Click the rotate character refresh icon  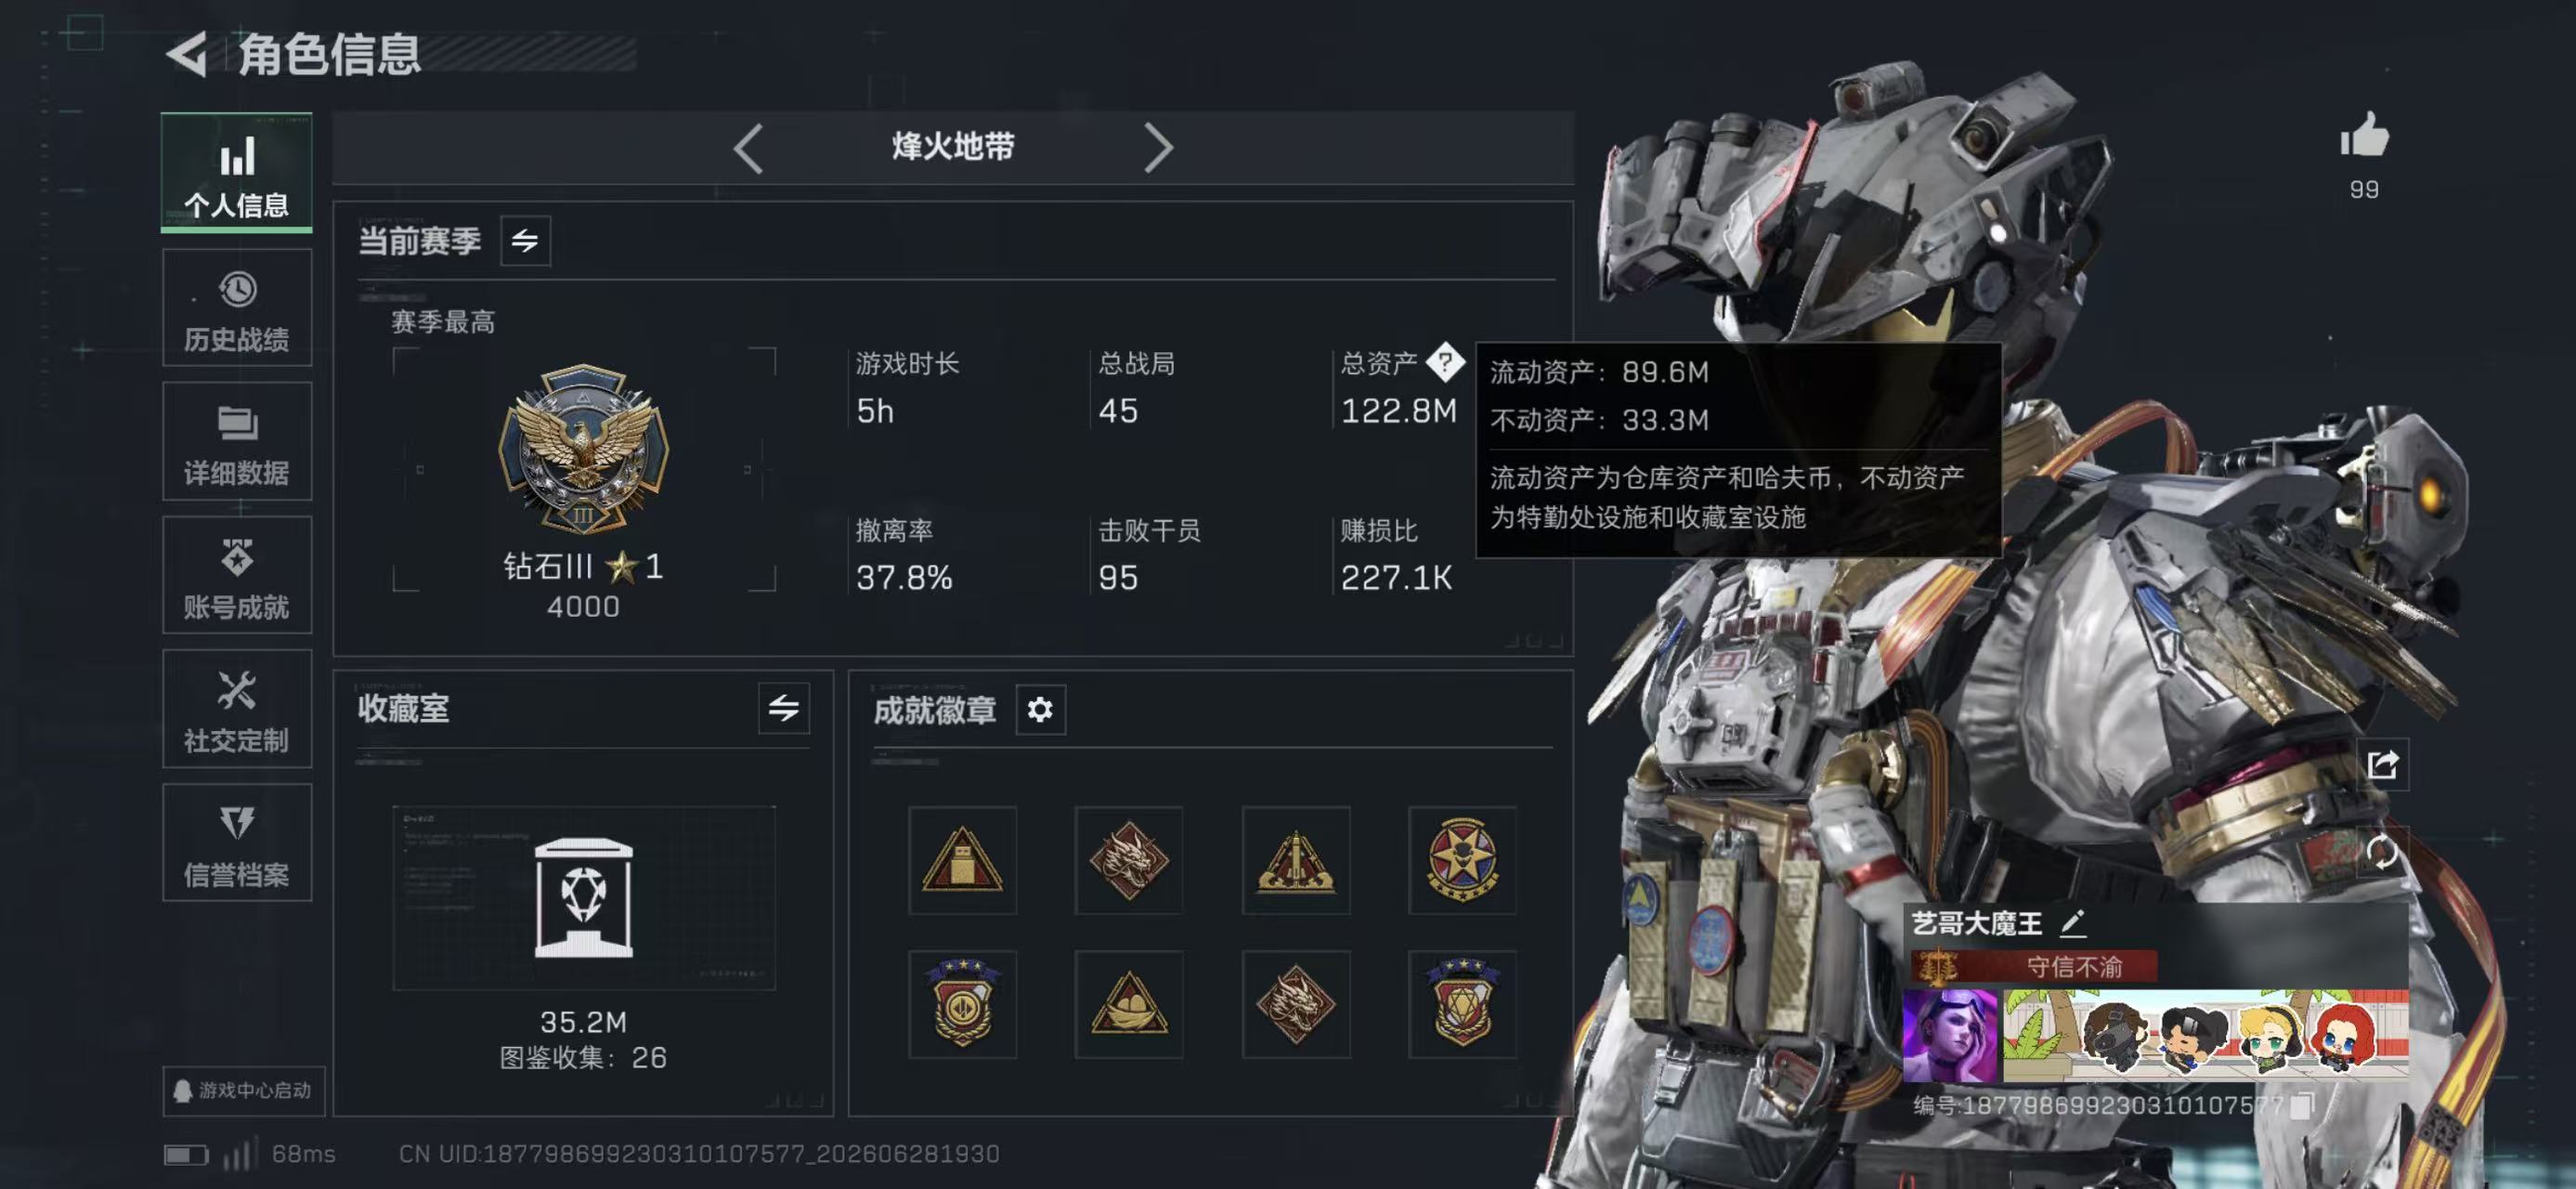[2382, 852]
